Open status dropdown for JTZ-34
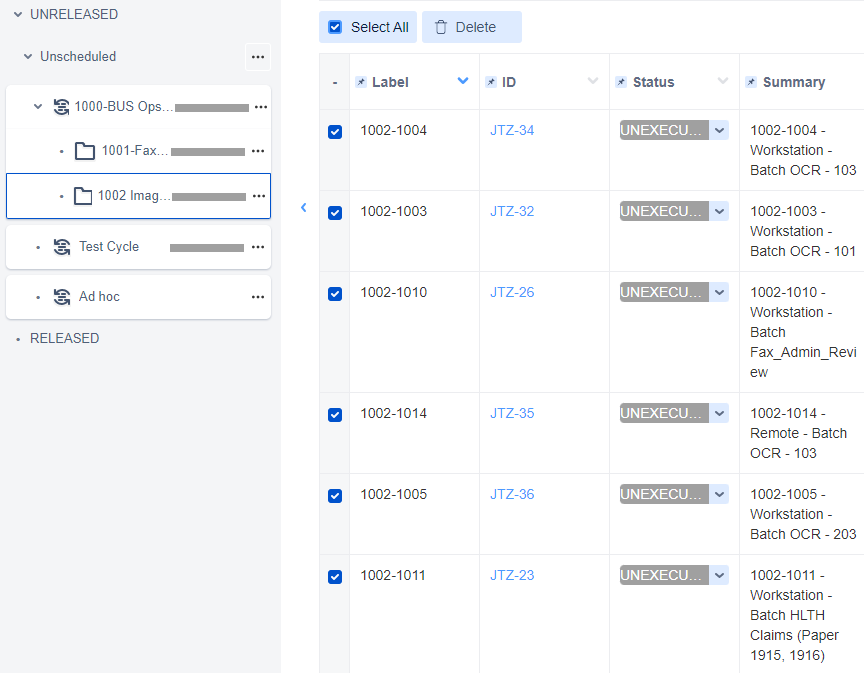Viewport: 864px width, 673px height. (x=720, y=130)
